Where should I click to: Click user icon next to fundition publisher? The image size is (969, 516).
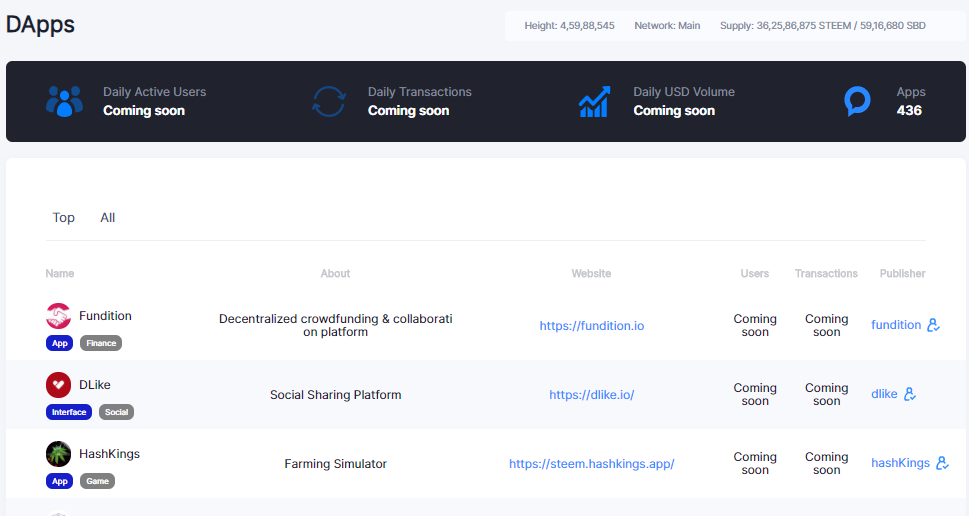tap(934, 325)
